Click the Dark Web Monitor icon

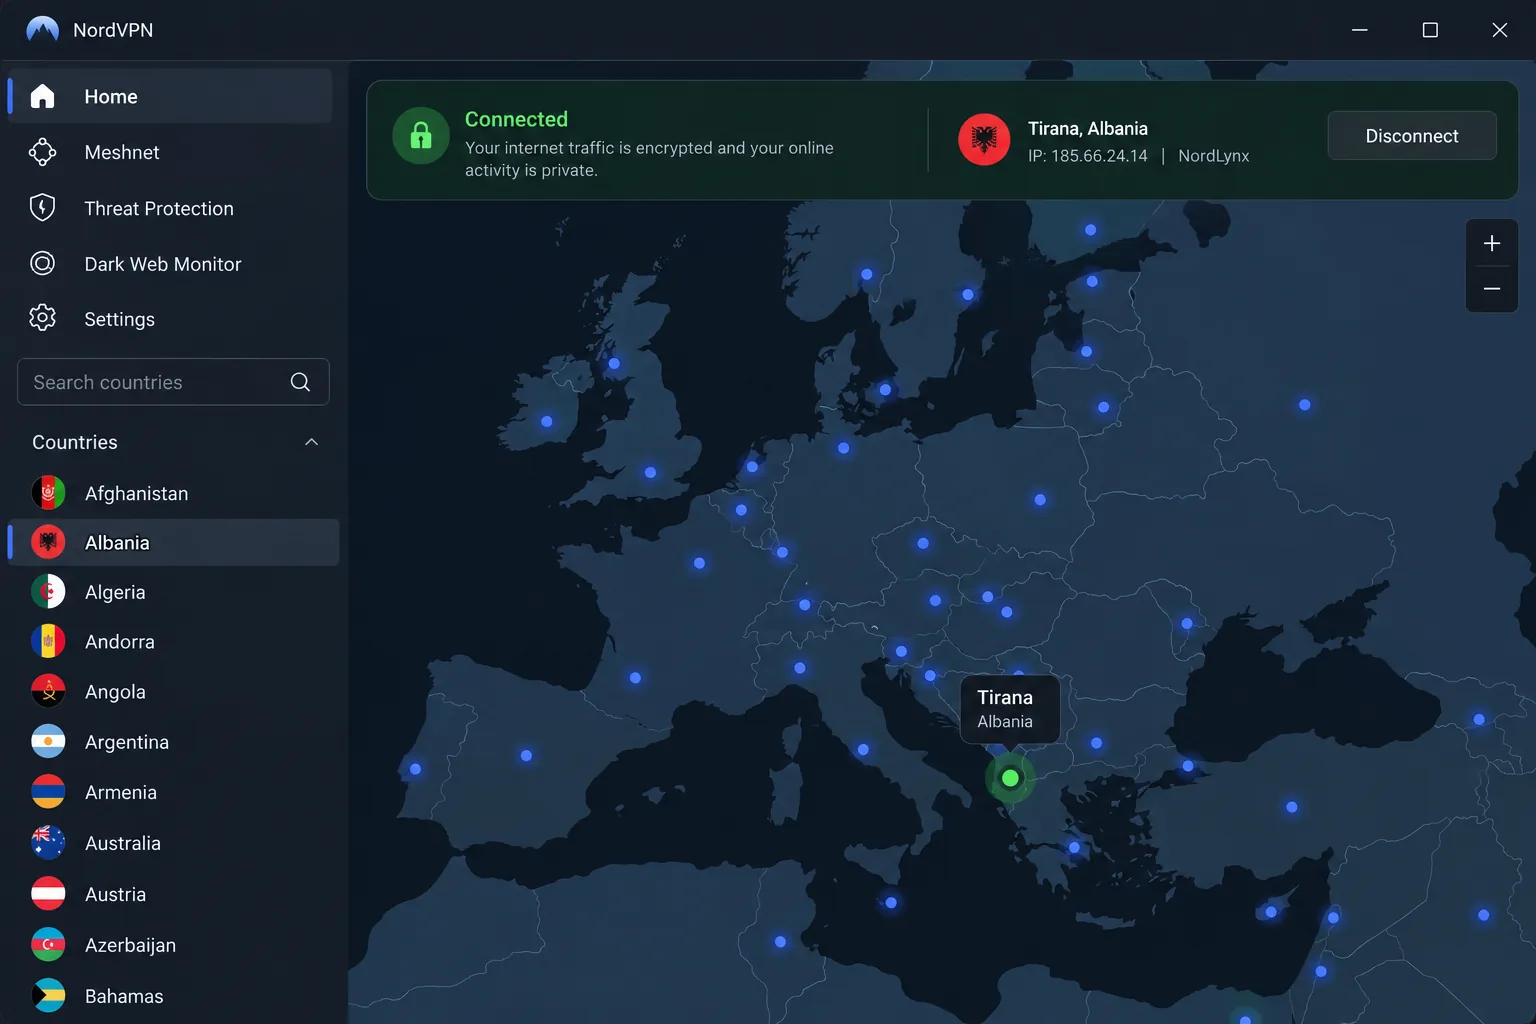42,263
